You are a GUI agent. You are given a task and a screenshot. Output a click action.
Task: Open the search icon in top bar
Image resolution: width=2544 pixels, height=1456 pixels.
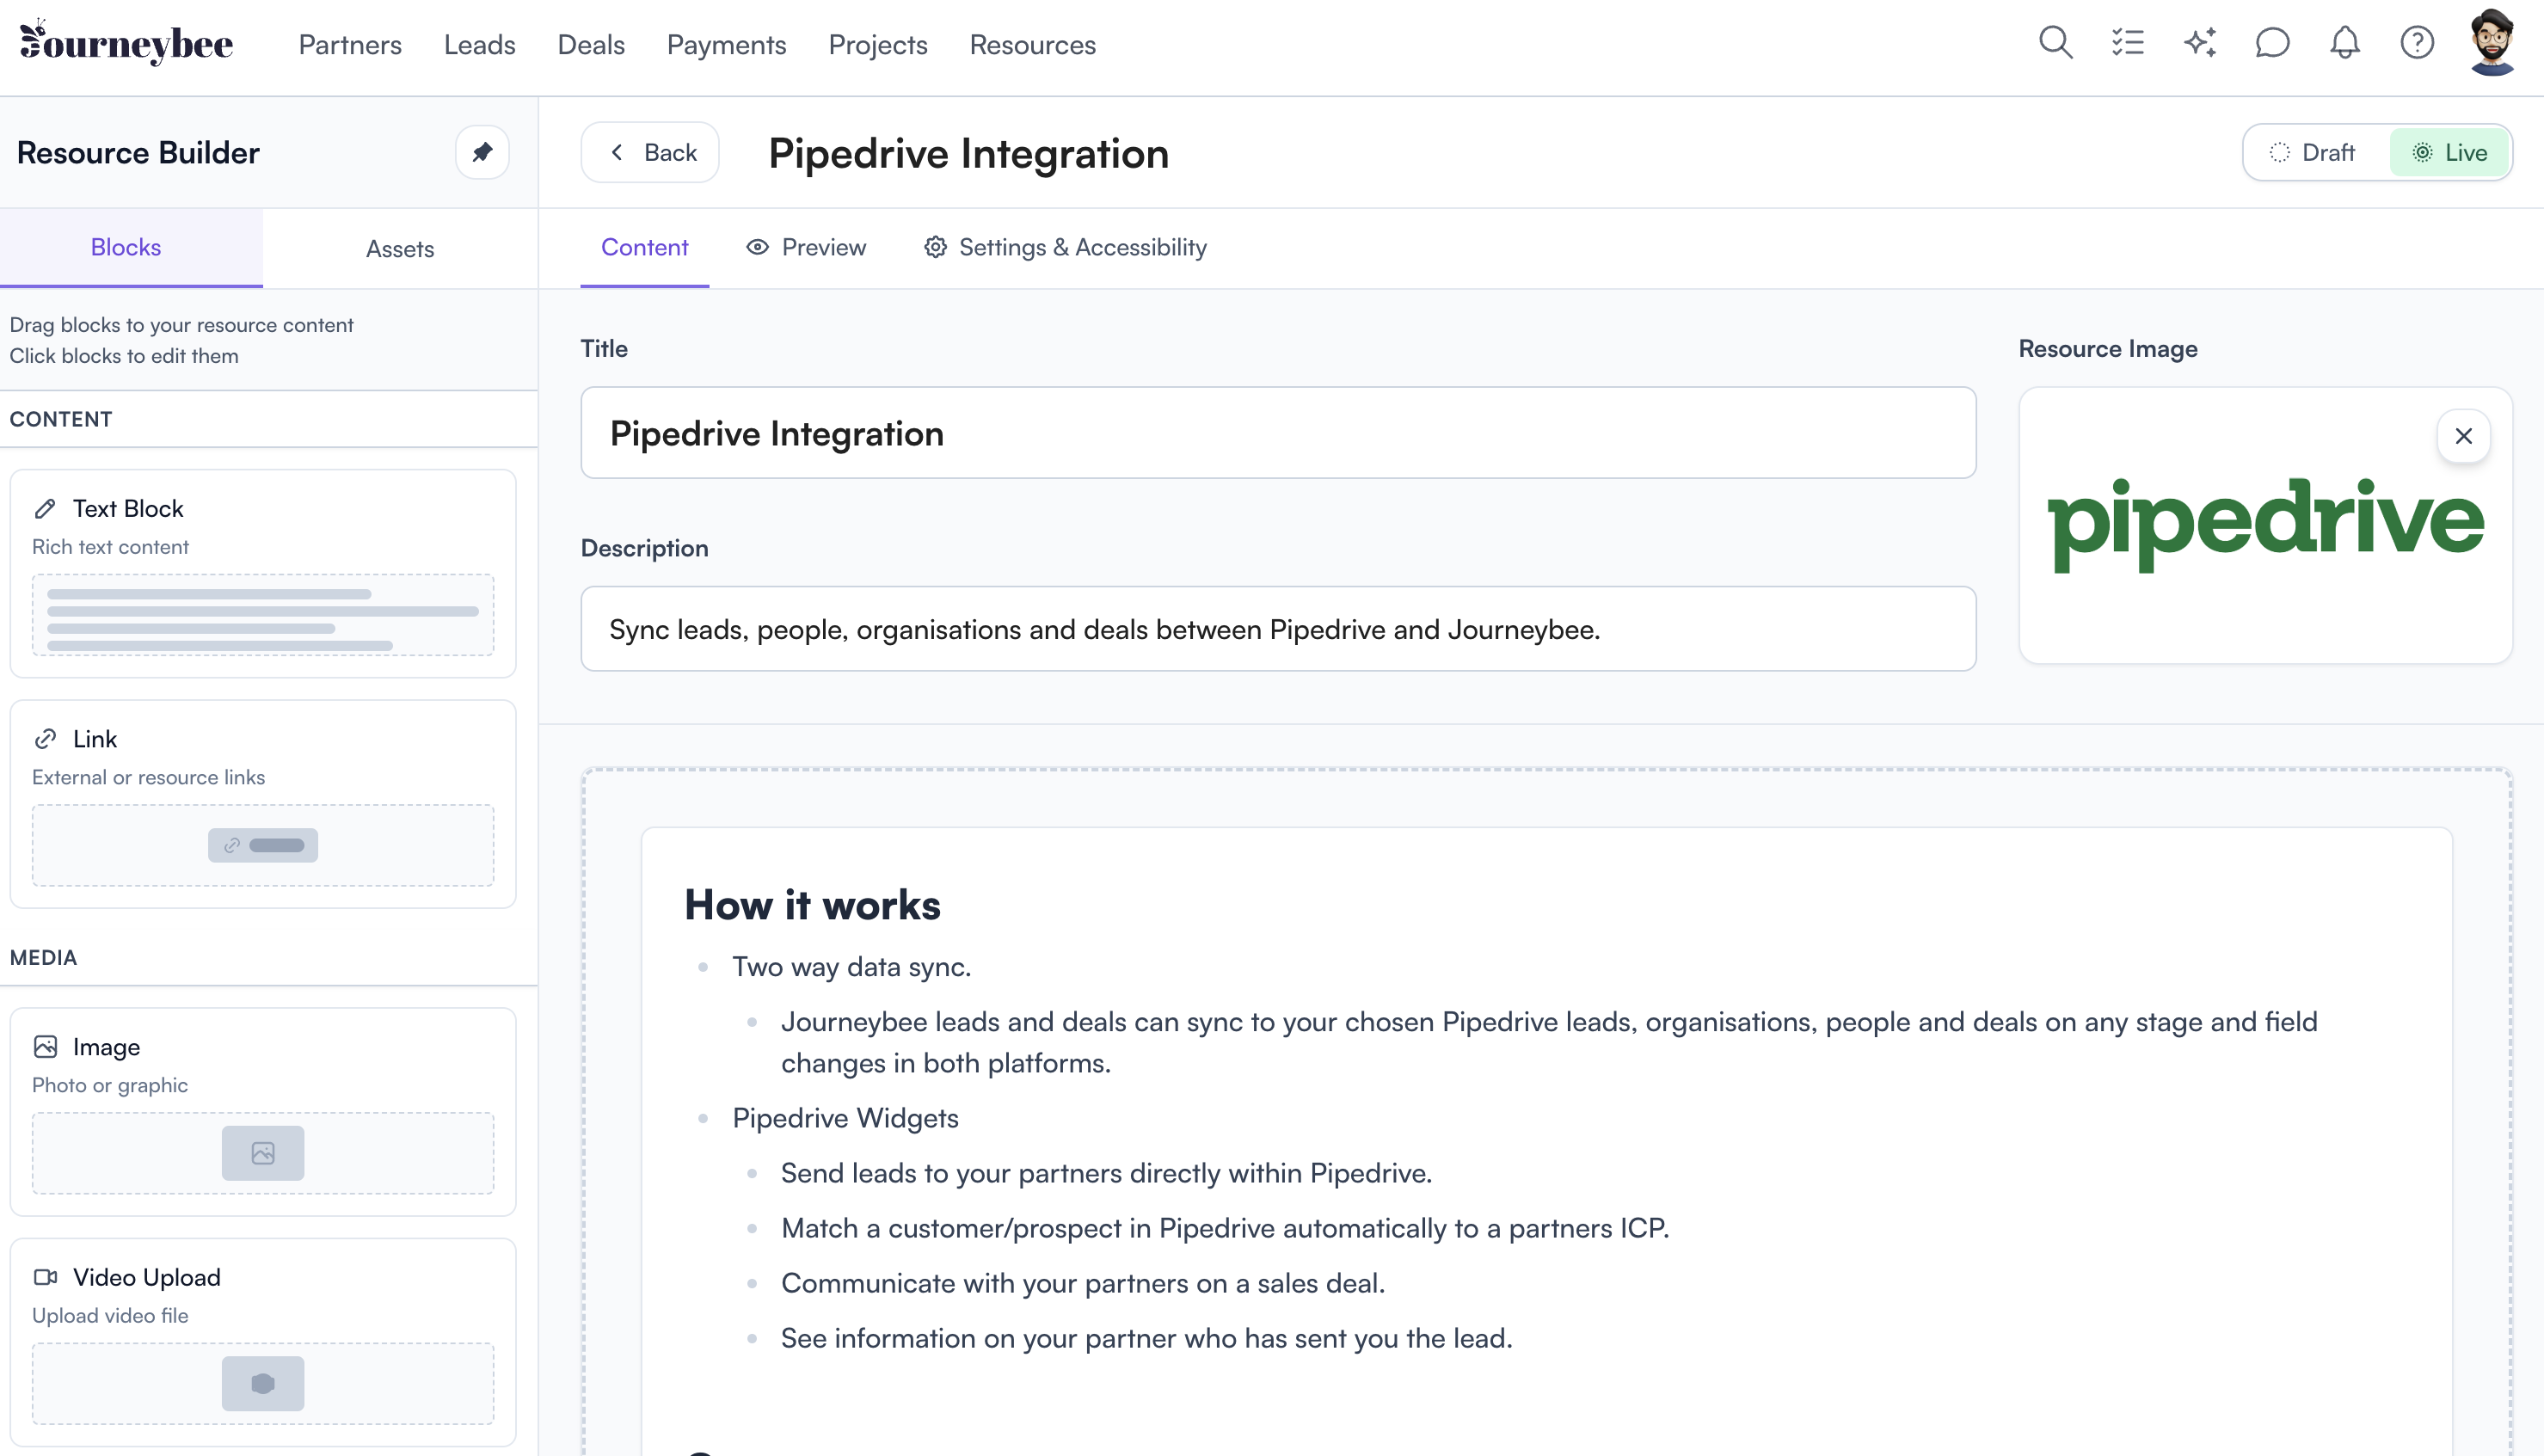pos(2055,43)
